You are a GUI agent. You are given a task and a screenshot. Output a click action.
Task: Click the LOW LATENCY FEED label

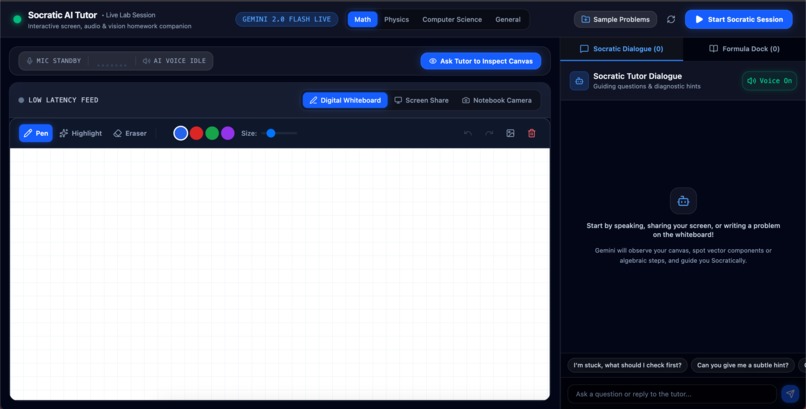pyautogui.click(x=63, y=100)
